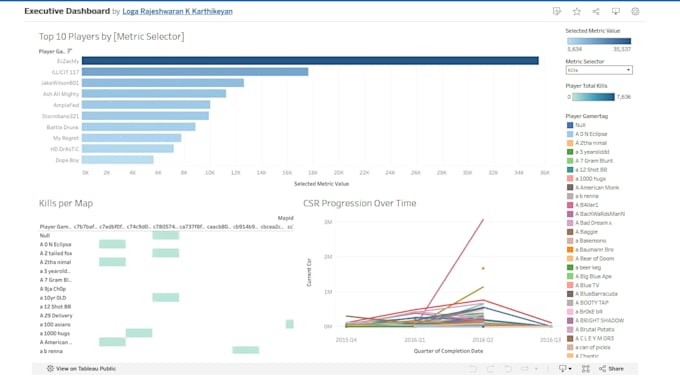Viewport: 680px width, 383px height.
Task: Click View on Tableau Public
Action: 82,369
